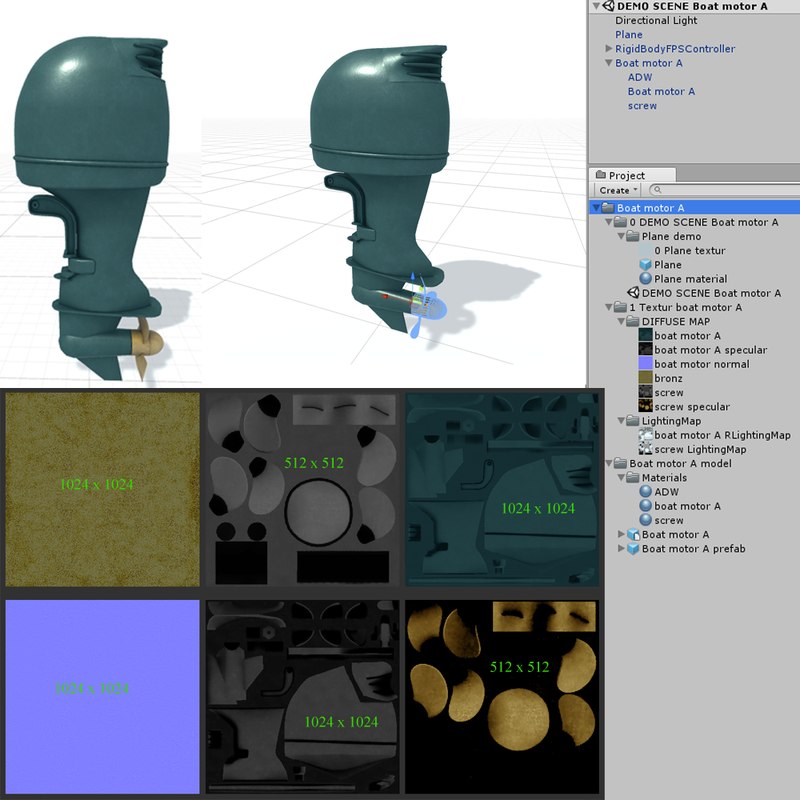Collapse the LightingMap folder
The height and width of the screenshot is (800, 800).
click(x=621, y=421)
